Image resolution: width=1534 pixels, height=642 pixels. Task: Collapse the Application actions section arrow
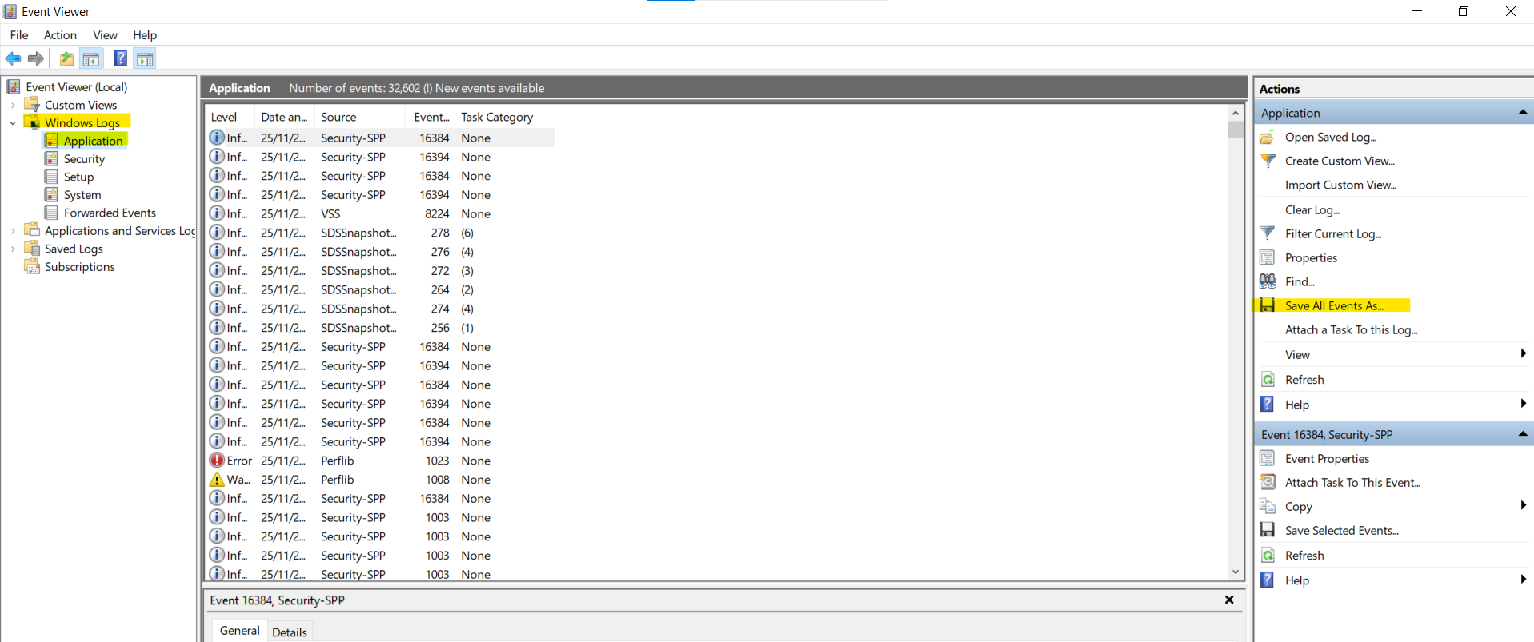[1523, 113]
